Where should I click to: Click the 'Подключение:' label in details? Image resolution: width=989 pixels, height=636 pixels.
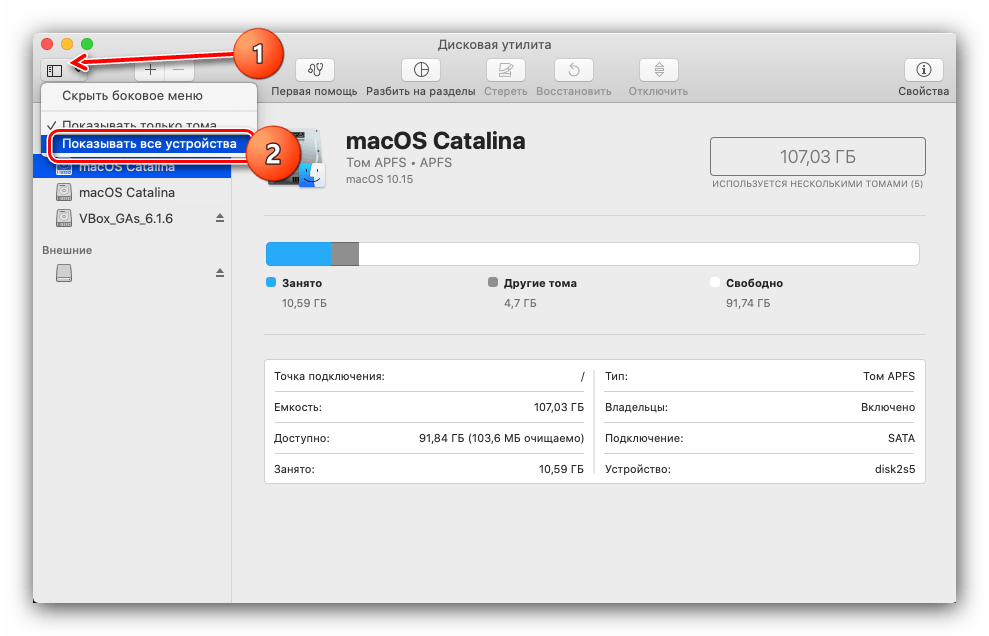coord(644,439)
